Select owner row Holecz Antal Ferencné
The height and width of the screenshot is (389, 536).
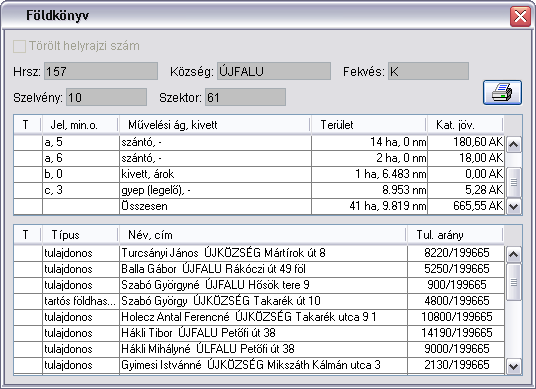pos(259,317)
